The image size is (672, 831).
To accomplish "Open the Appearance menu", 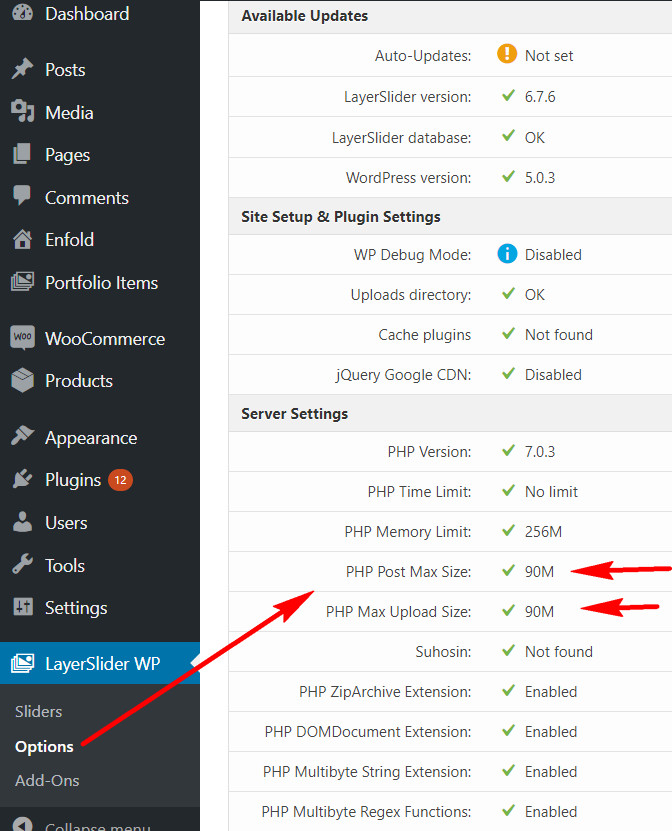I will 91,438.
